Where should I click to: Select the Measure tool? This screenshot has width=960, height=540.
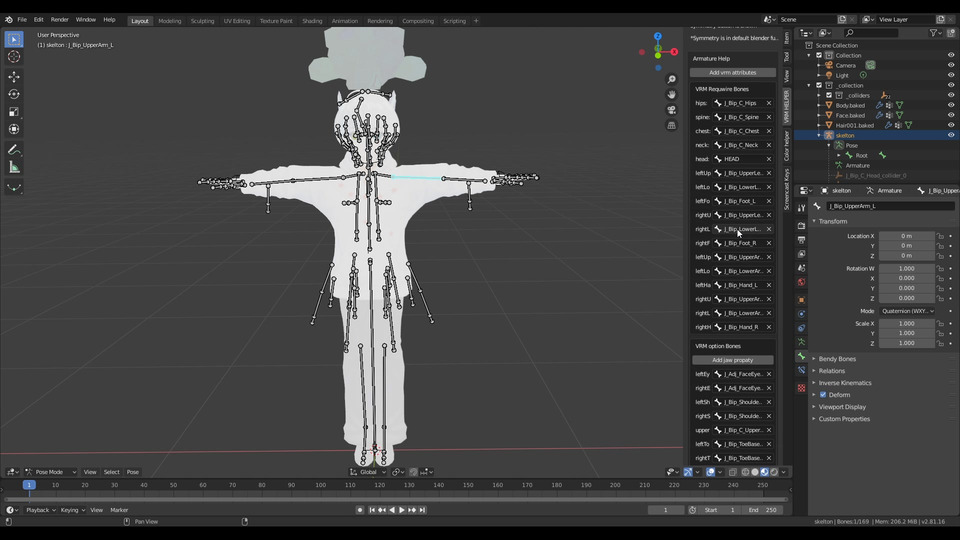tap(14, 167)
